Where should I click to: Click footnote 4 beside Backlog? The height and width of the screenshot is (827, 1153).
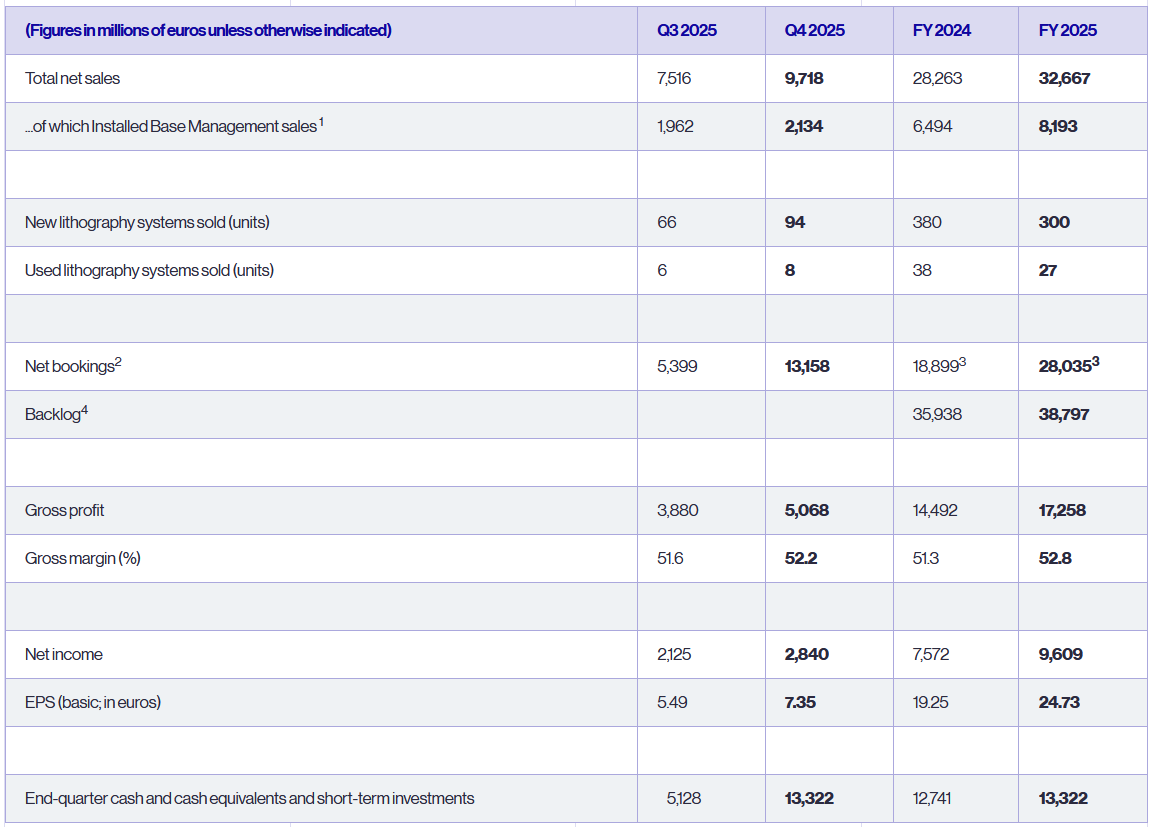(83, 410)
